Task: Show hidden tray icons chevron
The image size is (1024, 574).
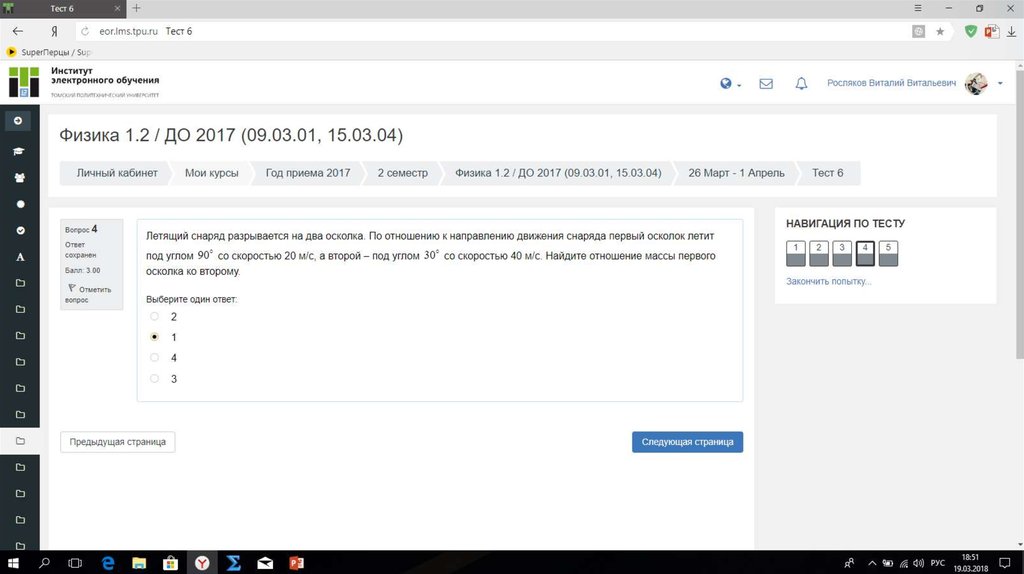Action: [872, 563]
